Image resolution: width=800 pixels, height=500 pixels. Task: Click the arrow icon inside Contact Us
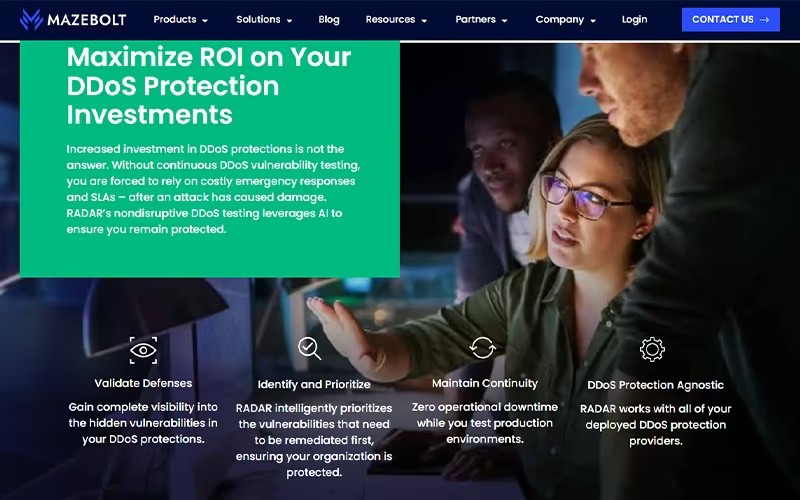pos(764,20)
